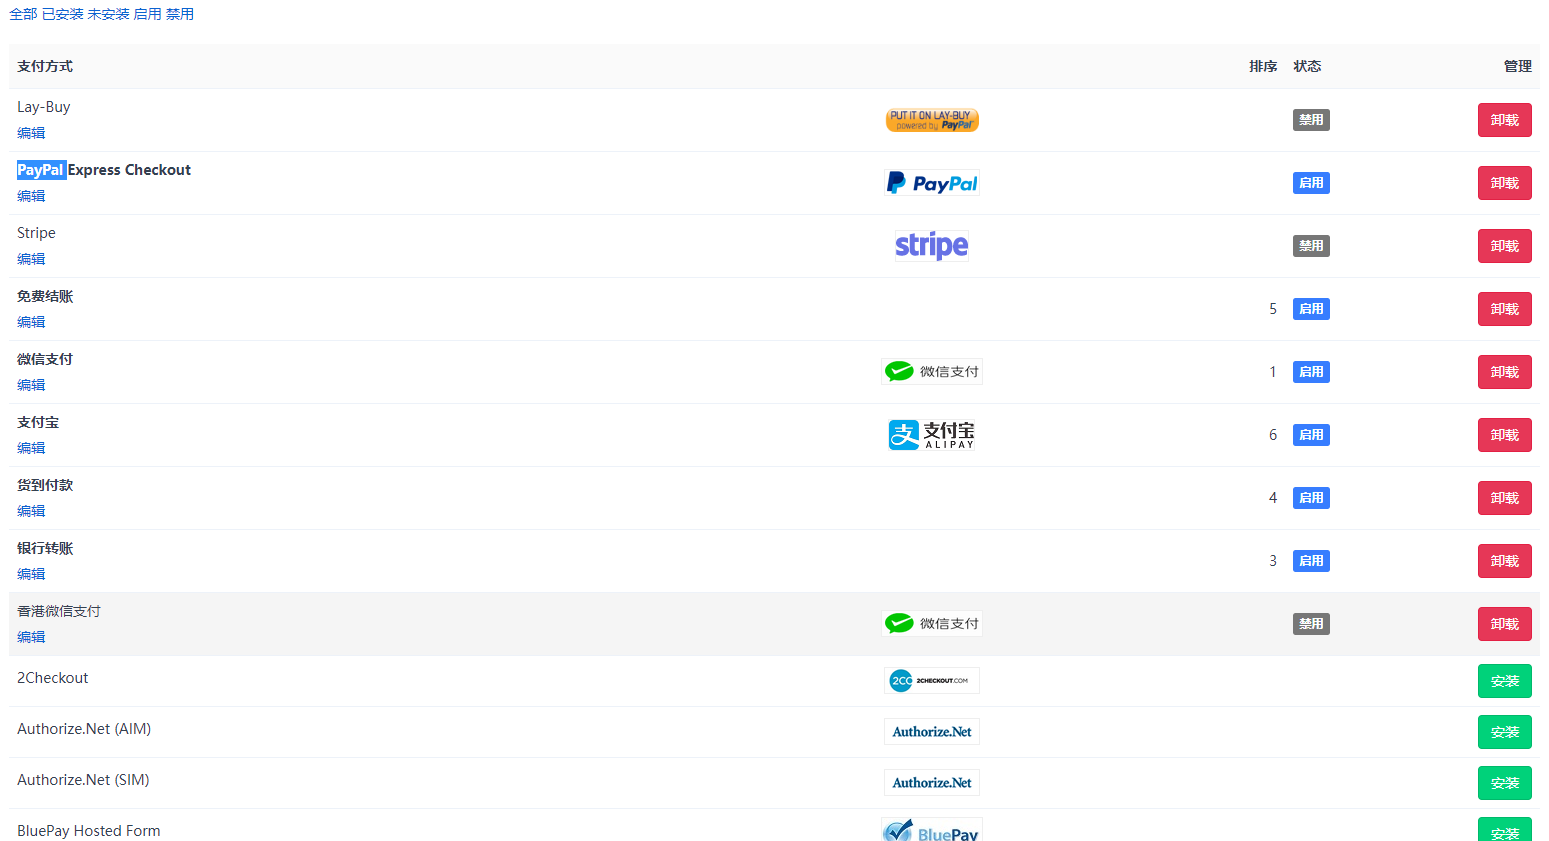The image size is (1549, 841).
Task: Click the 2Checkout logo image
Action: [932, 681]
